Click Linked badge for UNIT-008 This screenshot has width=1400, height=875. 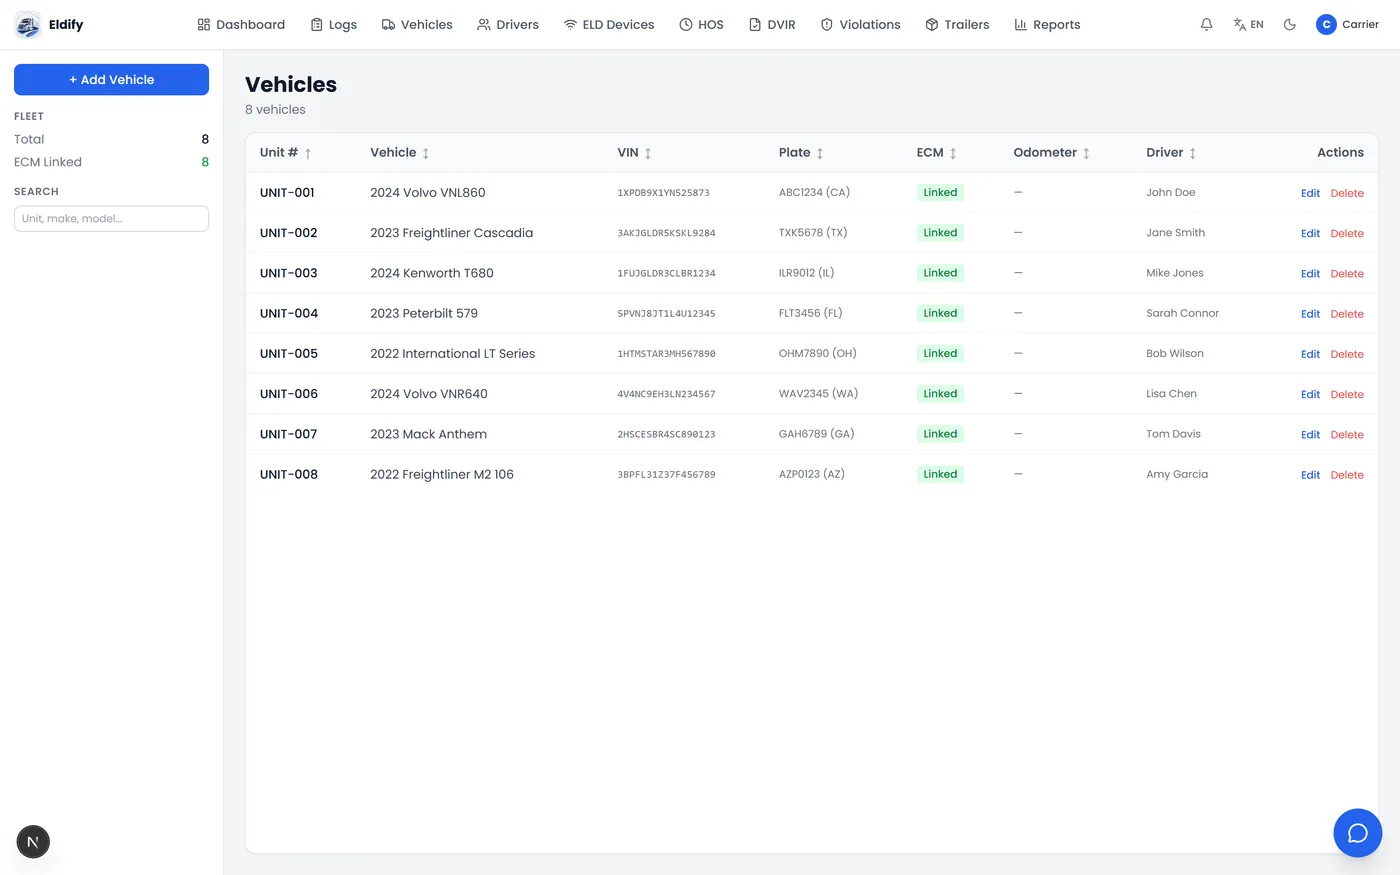[940, 474]
